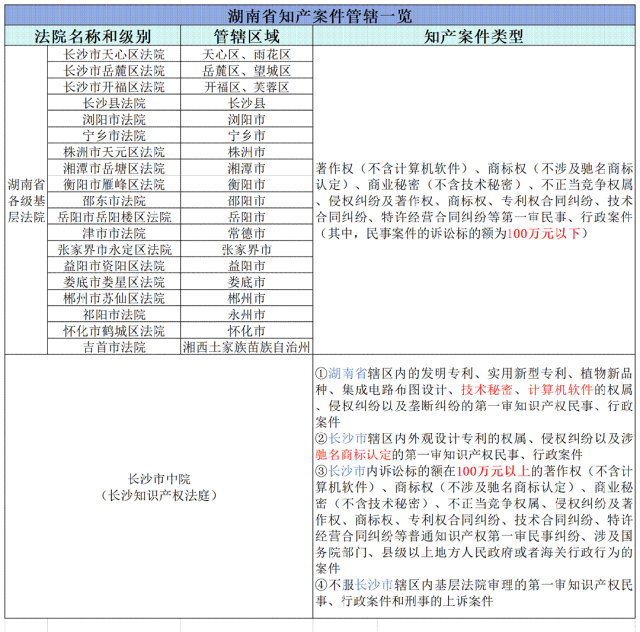Select the 长沙市岳麓区法院 cell

tap(114, 71)
